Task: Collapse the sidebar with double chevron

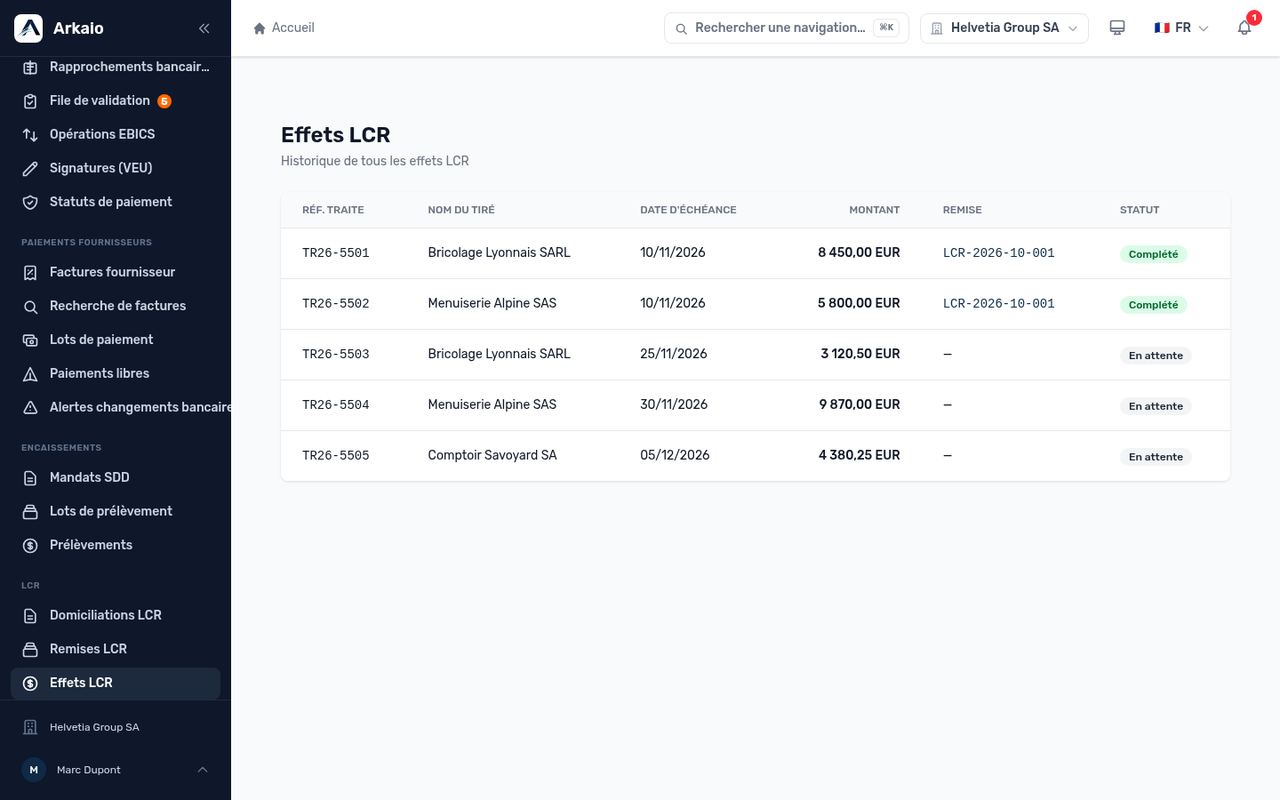Action: (x=204, y=29)
